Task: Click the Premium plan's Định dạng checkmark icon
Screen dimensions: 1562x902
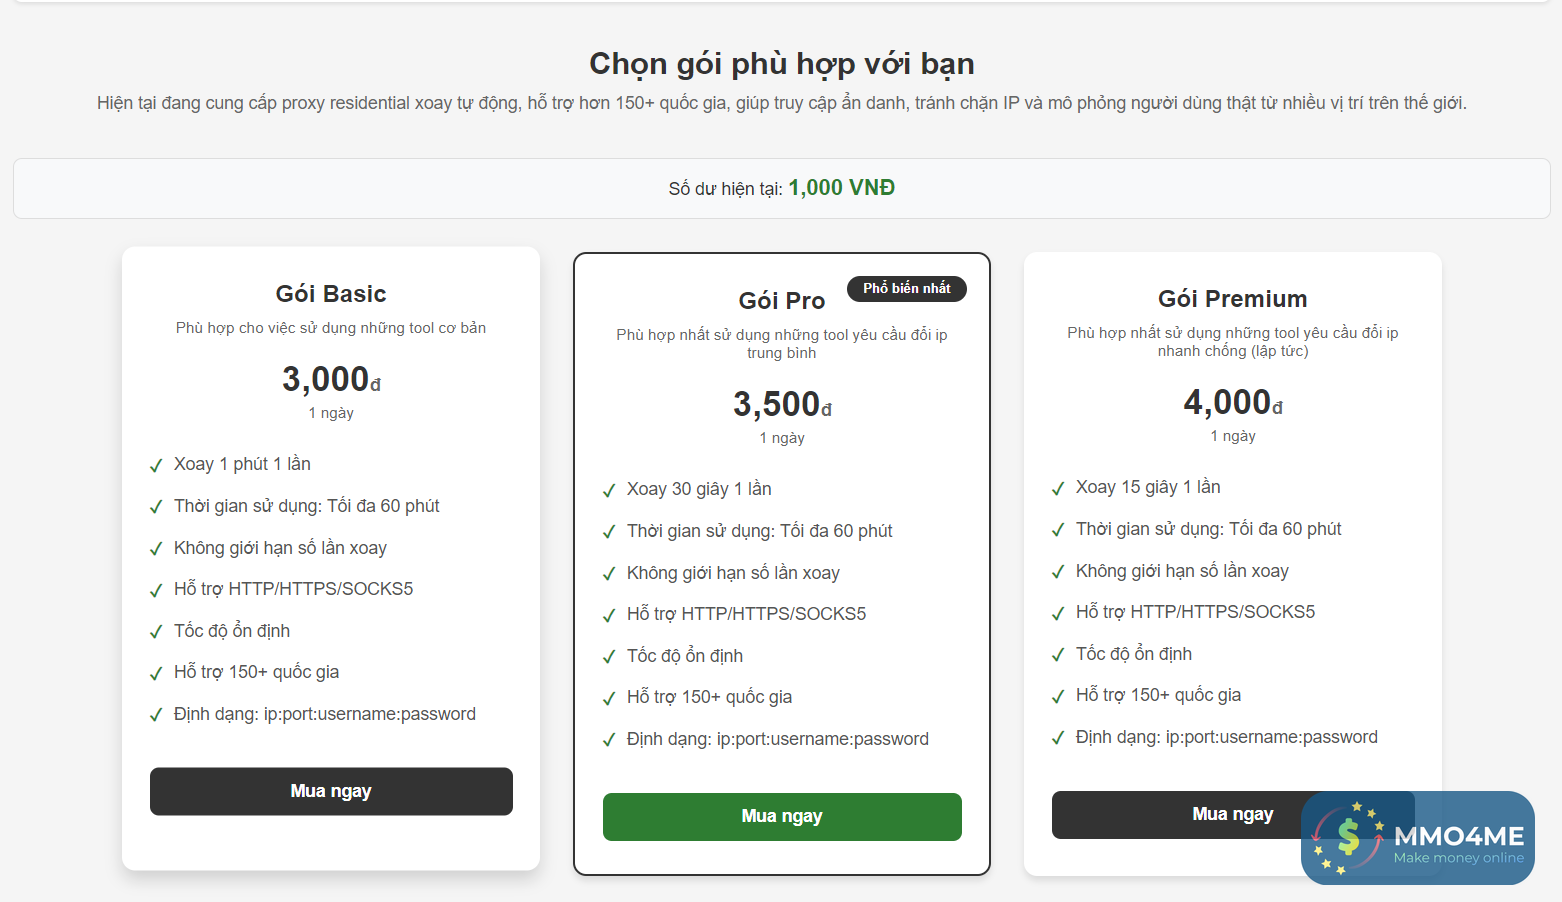Action: click(x=1058, y=738)
